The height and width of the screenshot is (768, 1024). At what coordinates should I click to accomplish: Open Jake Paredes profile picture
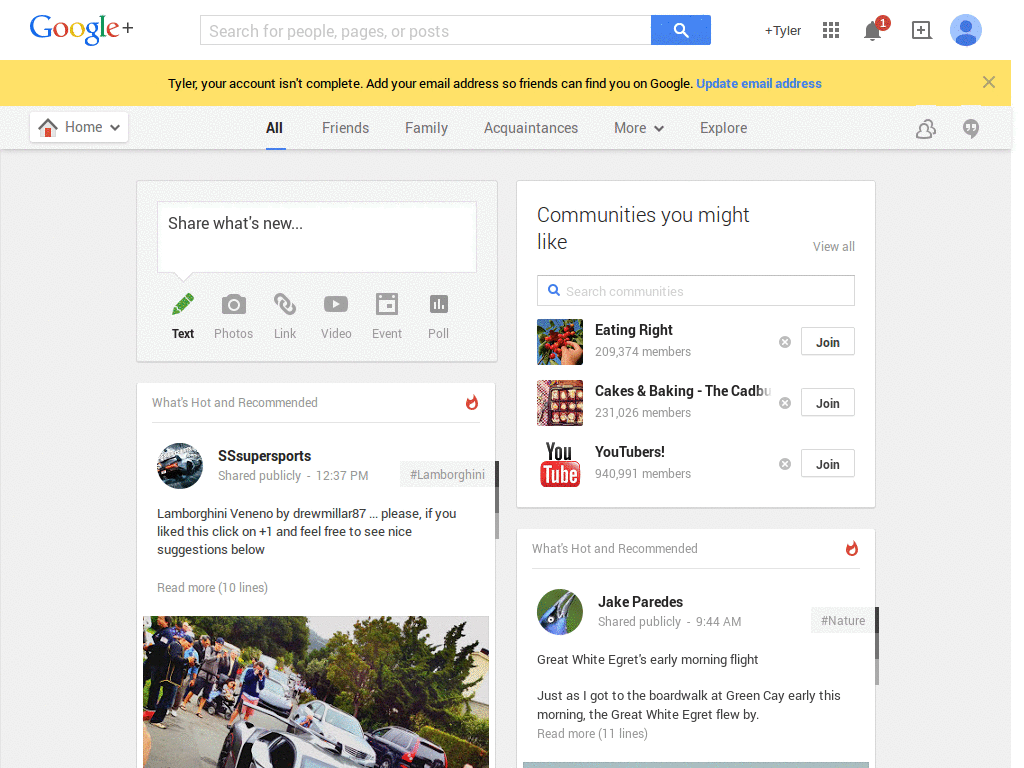[560, 612]
